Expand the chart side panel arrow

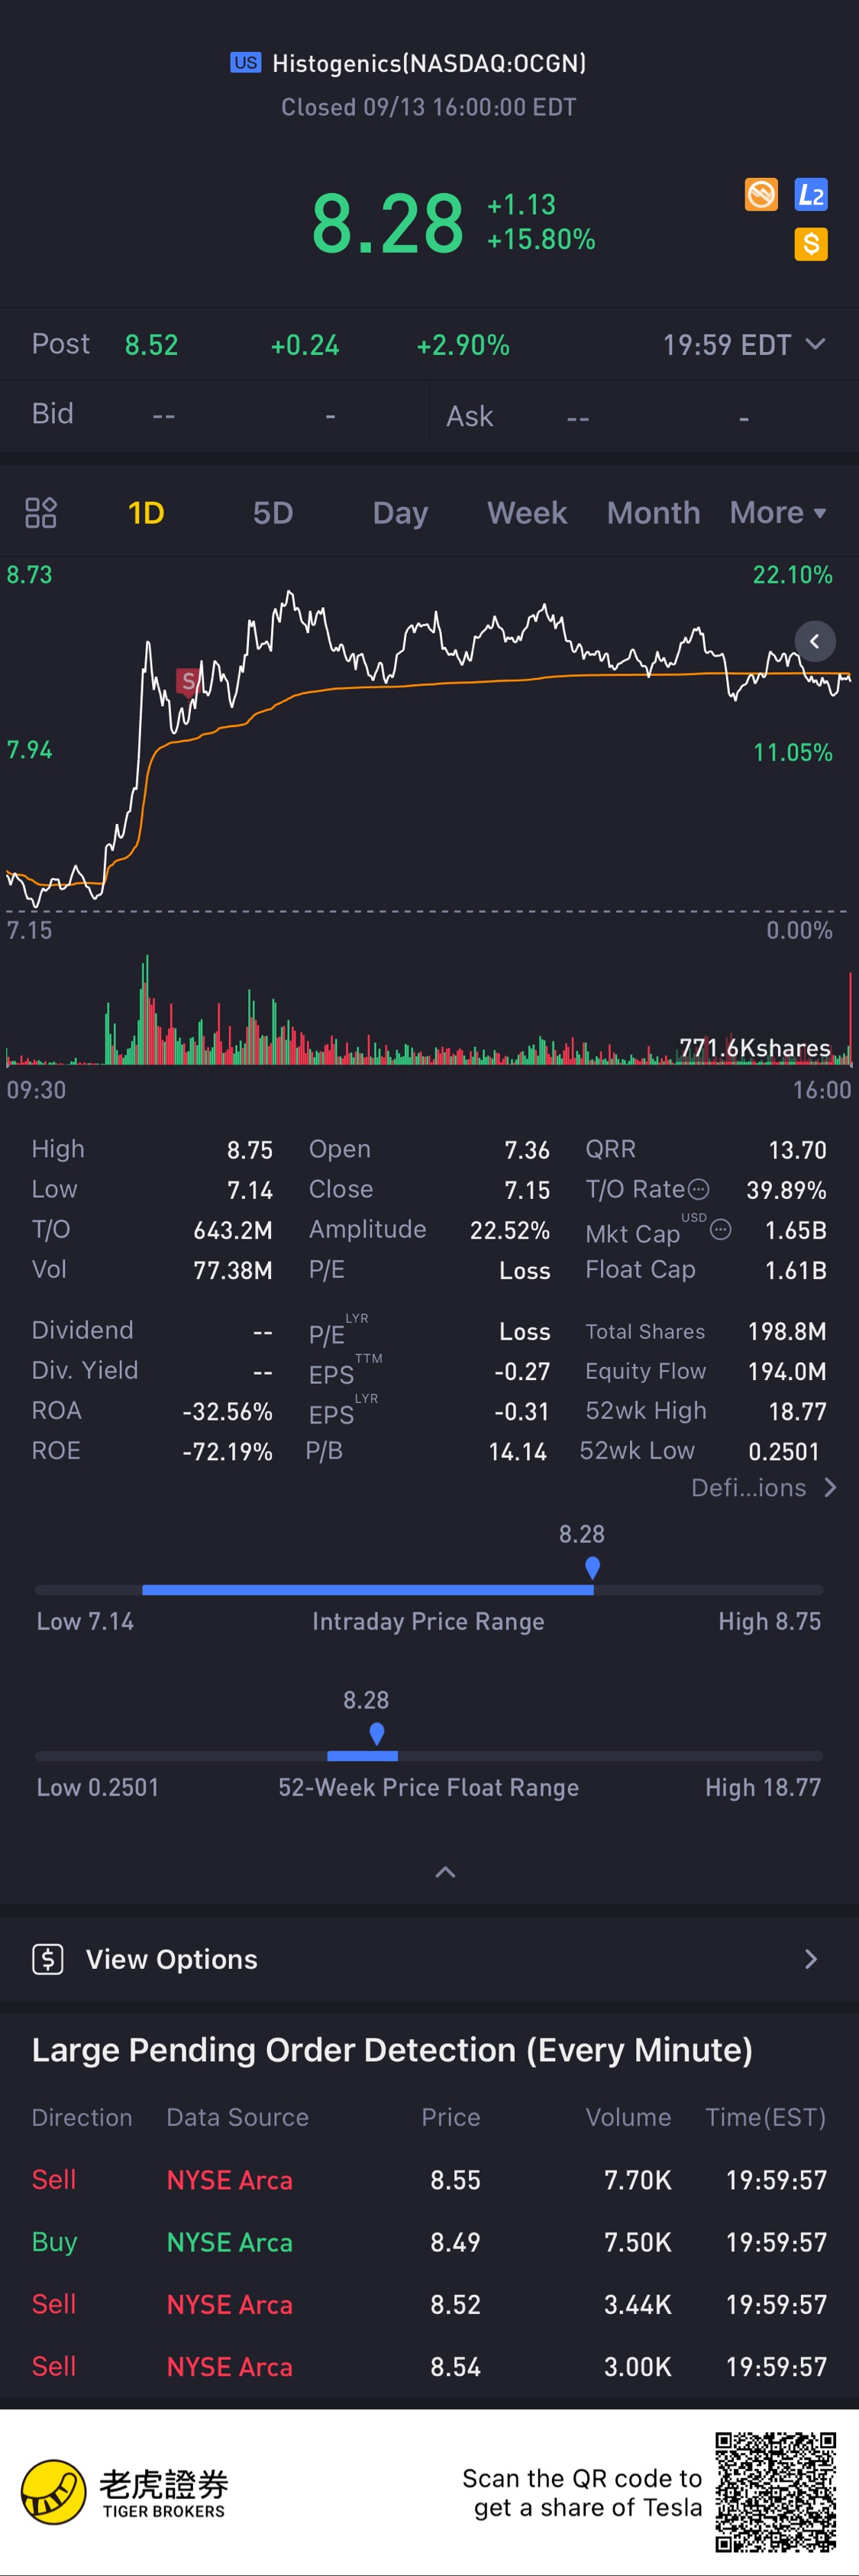(x=814, y=641)
